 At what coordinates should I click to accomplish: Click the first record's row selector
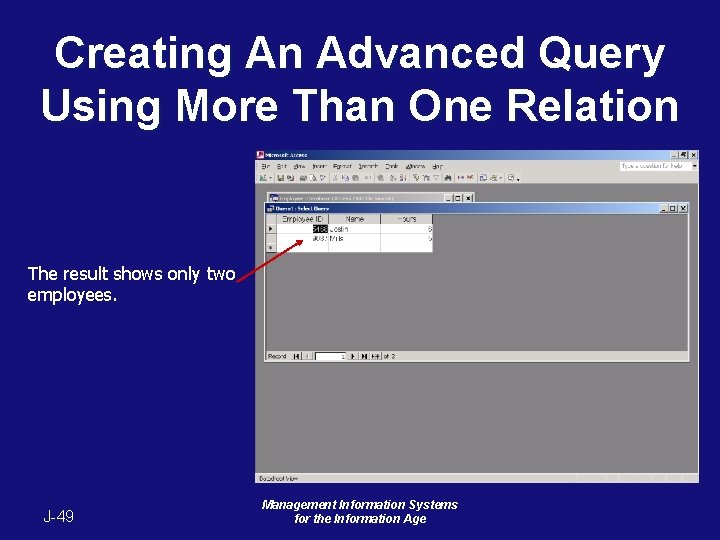point(271,229)
